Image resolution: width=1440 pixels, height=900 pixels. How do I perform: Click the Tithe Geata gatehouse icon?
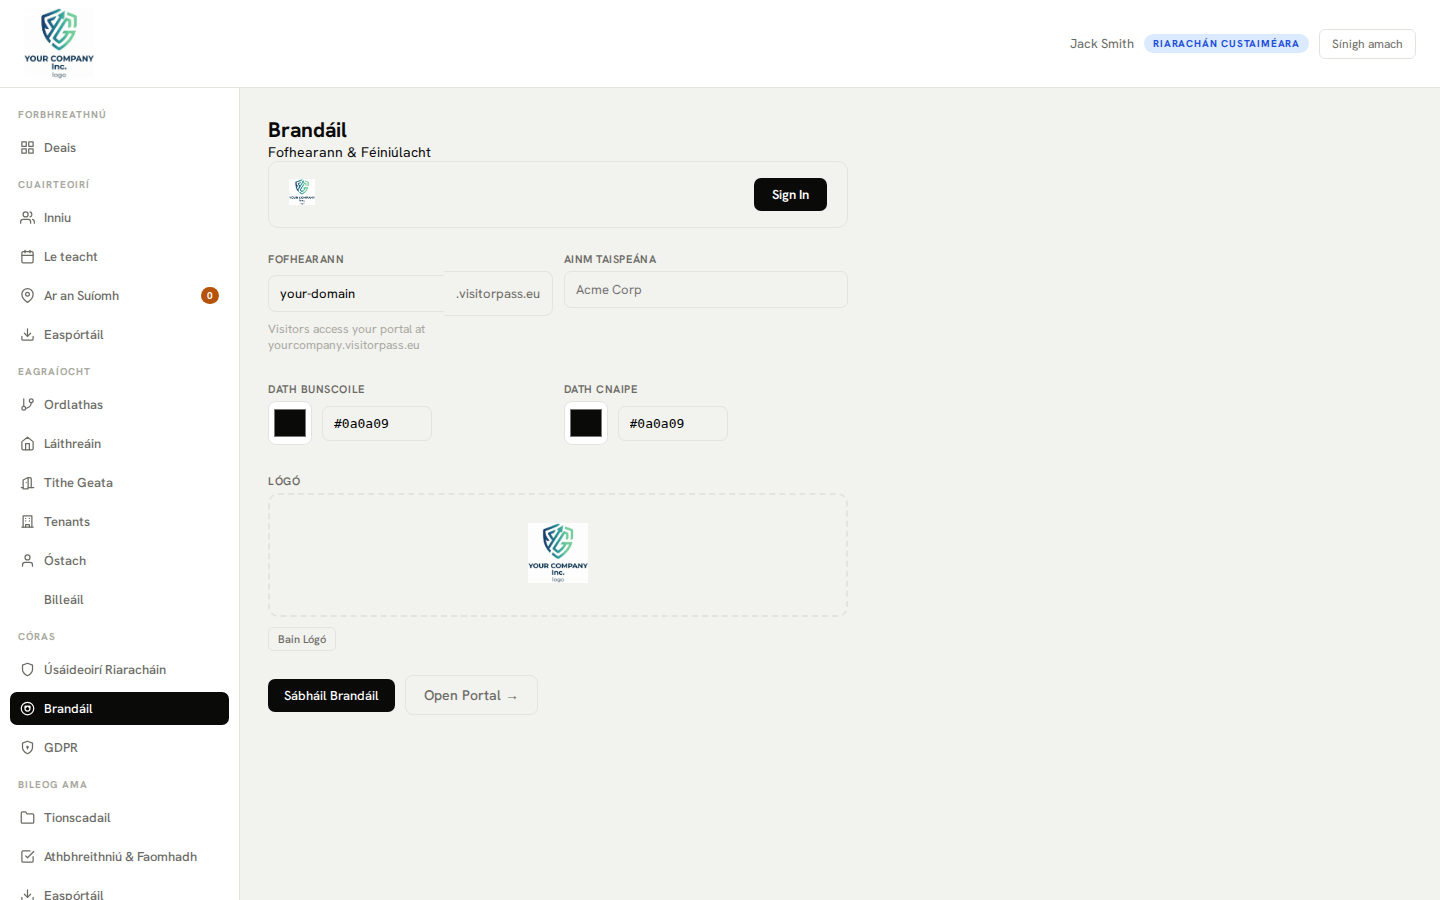pyautogui.click(x=27, y=483)
